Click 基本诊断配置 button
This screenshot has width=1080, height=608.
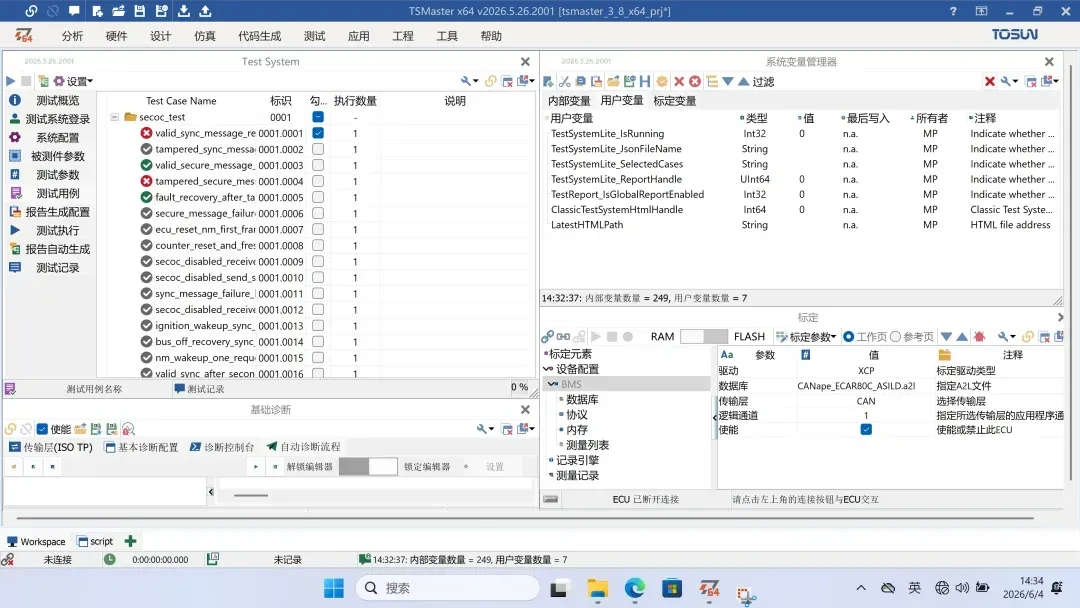pos(141,447)
